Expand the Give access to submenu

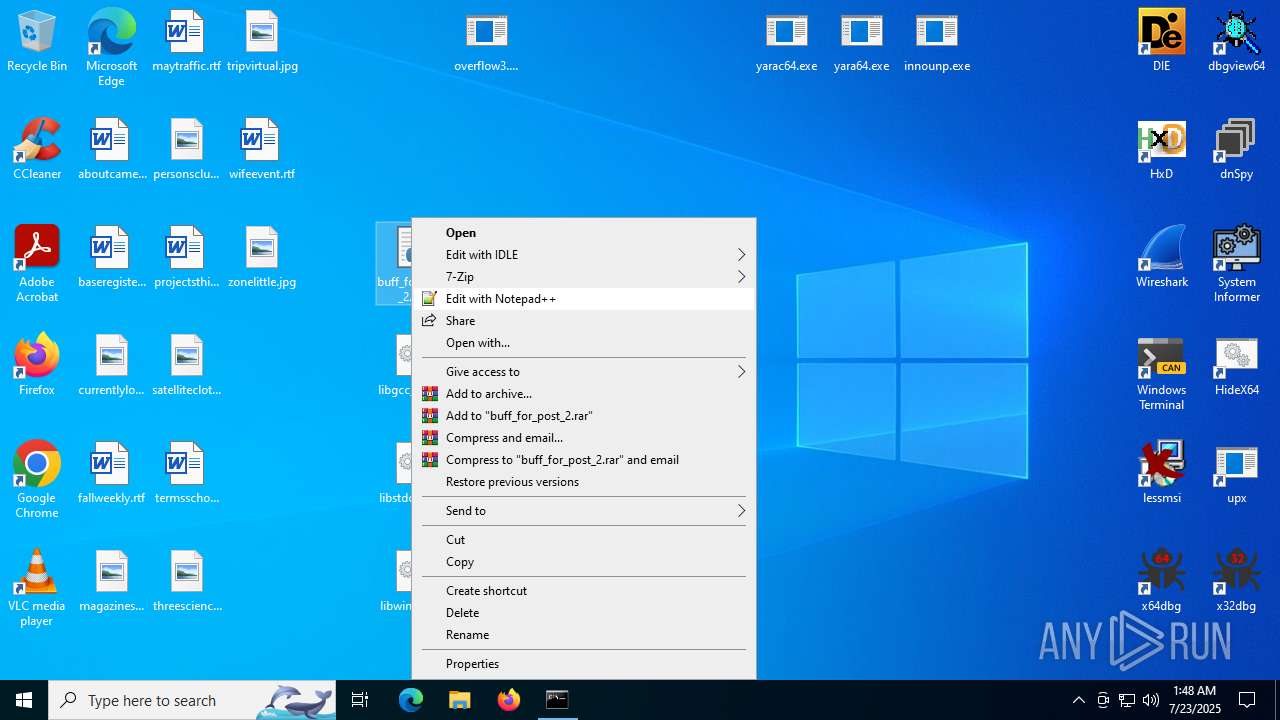(x=584, y=372)
